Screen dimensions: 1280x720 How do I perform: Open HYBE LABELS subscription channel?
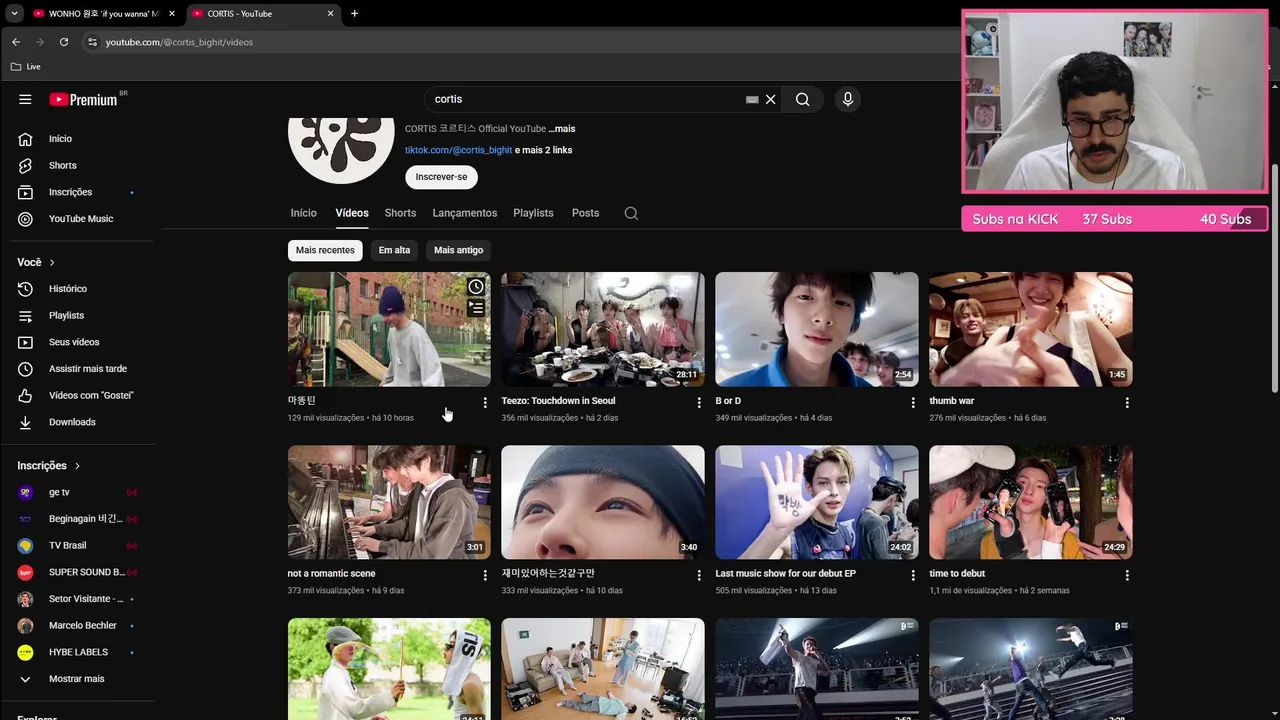pyautogui.click(x=78, y=652)
